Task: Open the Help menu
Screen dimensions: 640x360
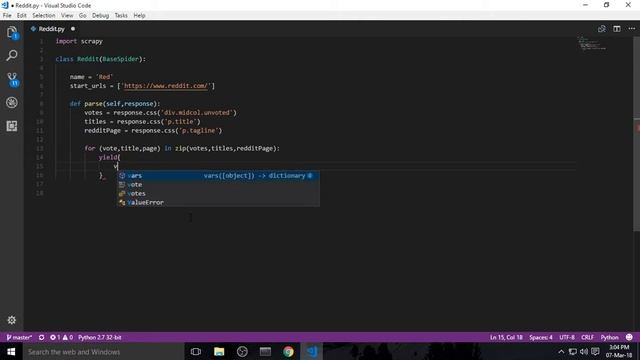Action: point(139,16)
